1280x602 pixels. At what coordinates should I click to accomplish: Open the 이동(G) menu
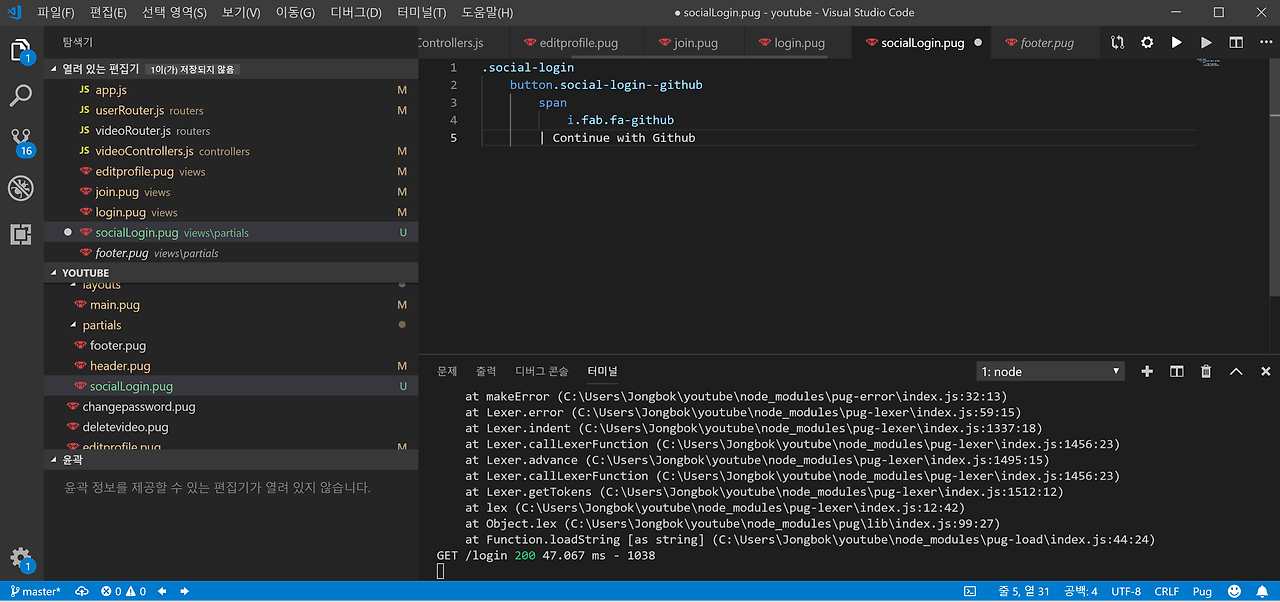[295, 13]
